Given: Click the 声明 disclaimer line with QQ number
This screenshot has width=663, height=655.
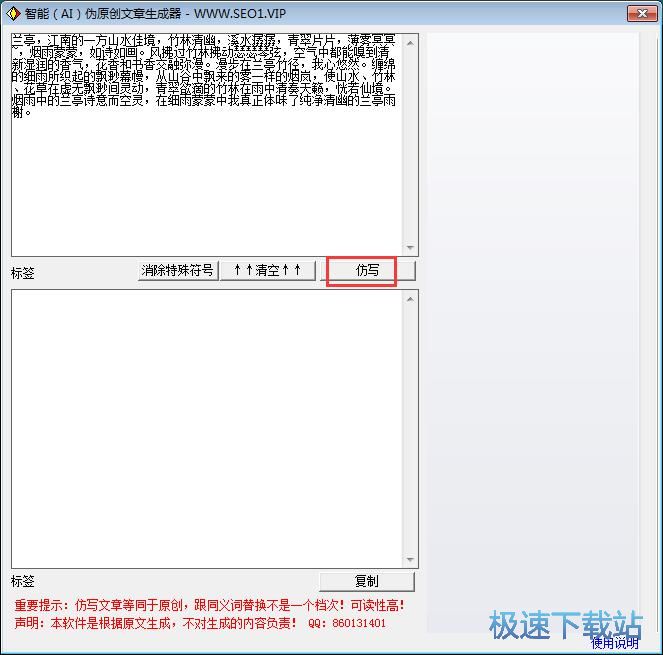Looking at the screenshot, I should point(200,623).
